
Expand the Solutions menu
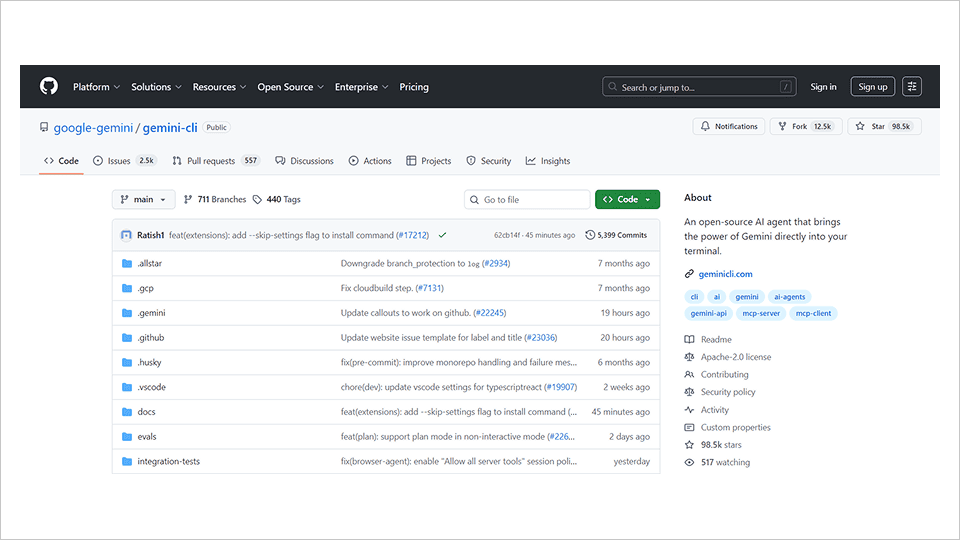(x=156, y=87)
